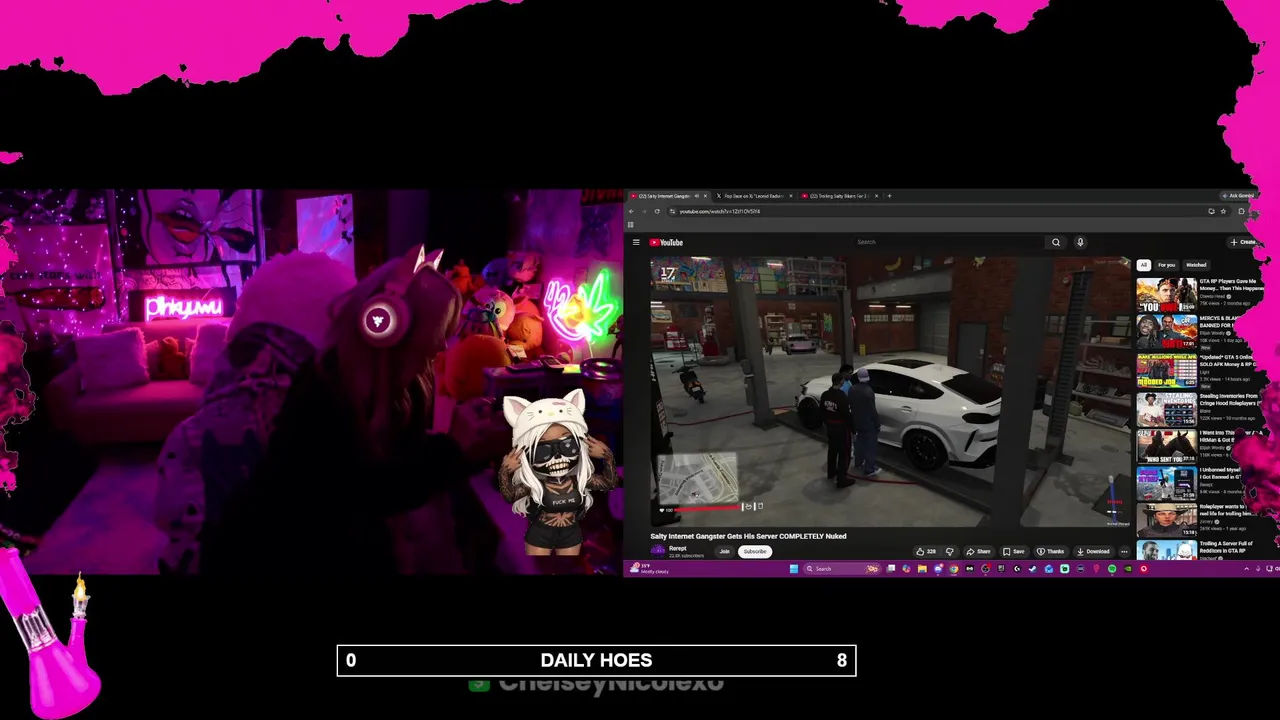Open Updated GTA 5 Online AFK thumbnail

point(1166,370)
